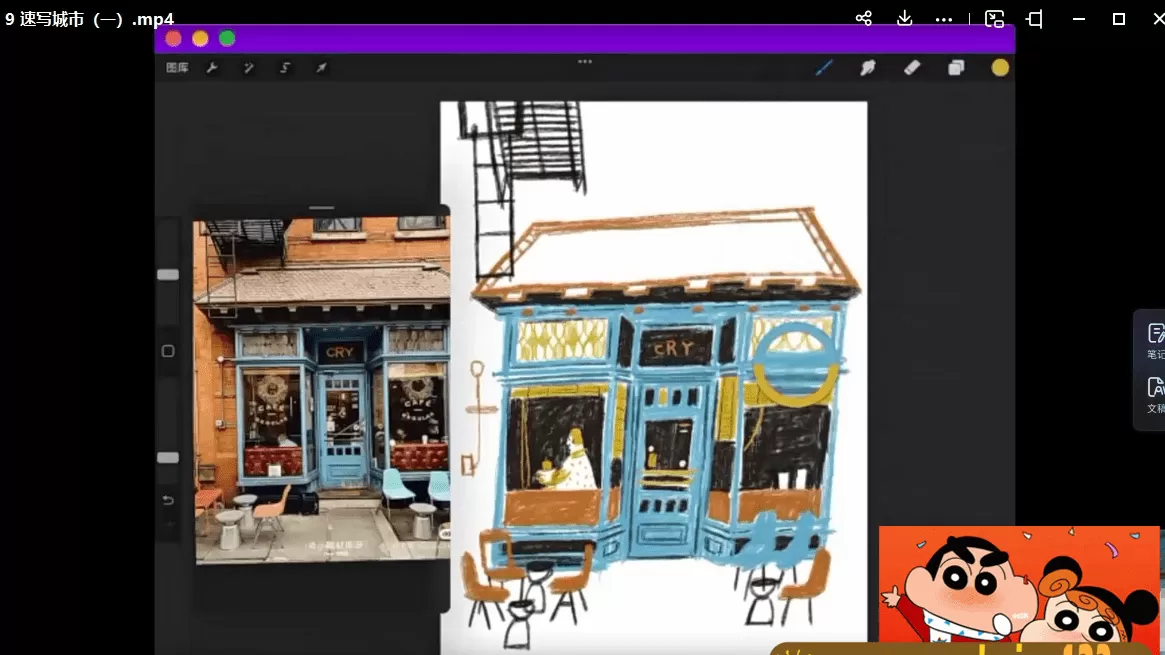Open the three-dot more options menu
The image size is (1165, 655).
(x=944, y=19)
